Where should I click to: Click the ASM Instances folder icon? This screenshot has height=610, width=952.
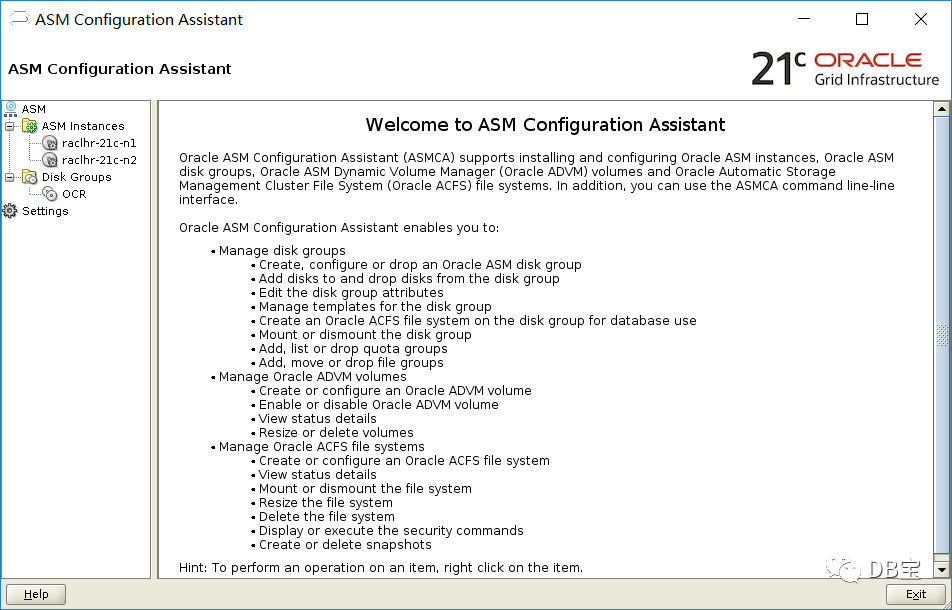tap(30, 126)
